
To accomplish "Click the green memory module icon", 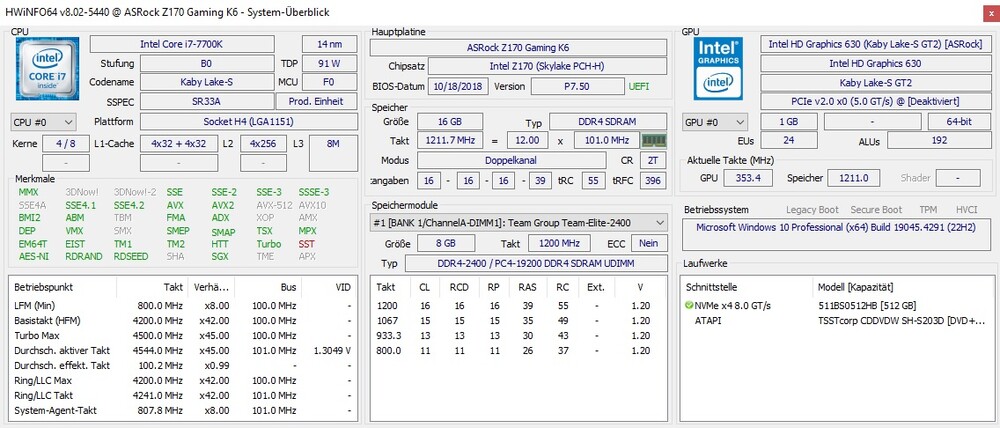I will (653, 140).
